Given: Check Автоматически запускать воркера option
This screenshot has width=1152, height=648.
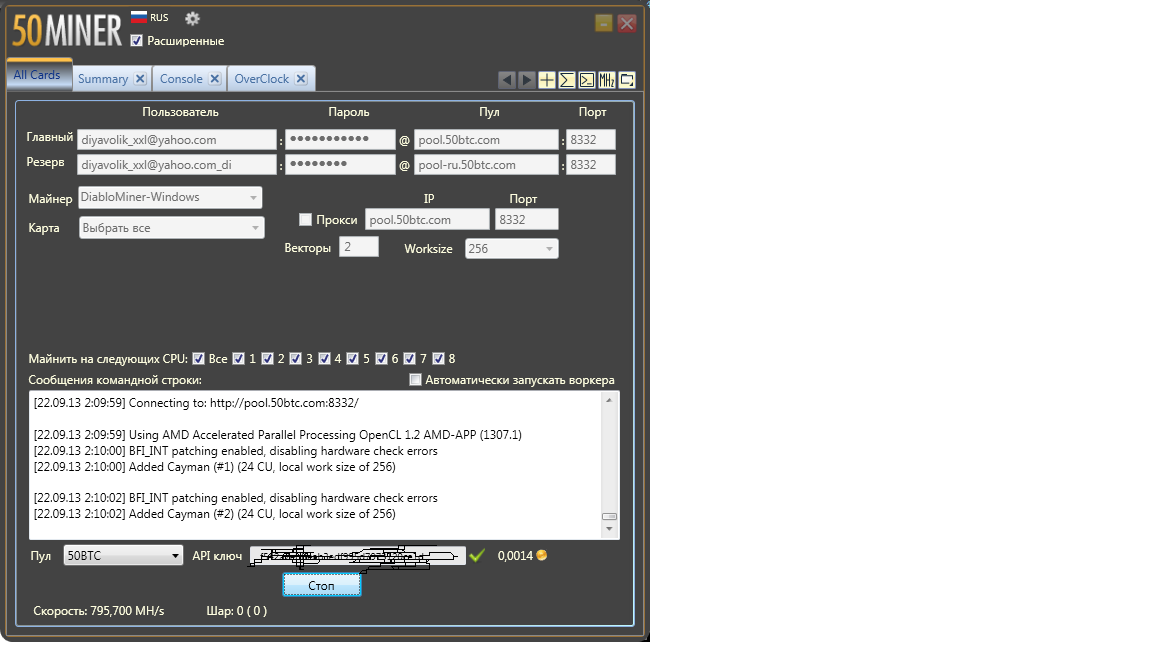Looking at the screenshot, I should (x=416, y=380).
